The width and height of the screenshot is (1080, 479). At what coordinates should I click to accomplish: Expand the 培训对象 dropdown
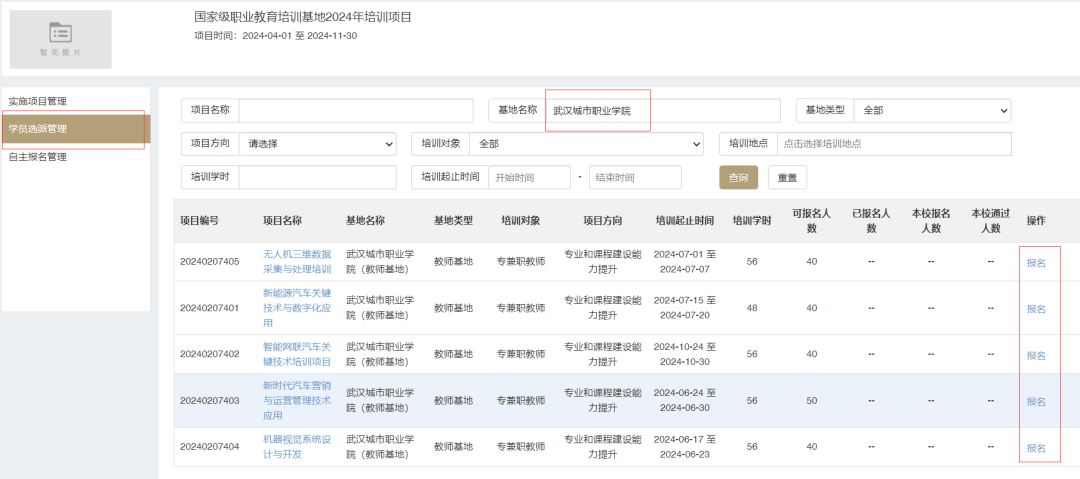click(x=585, y=144)
